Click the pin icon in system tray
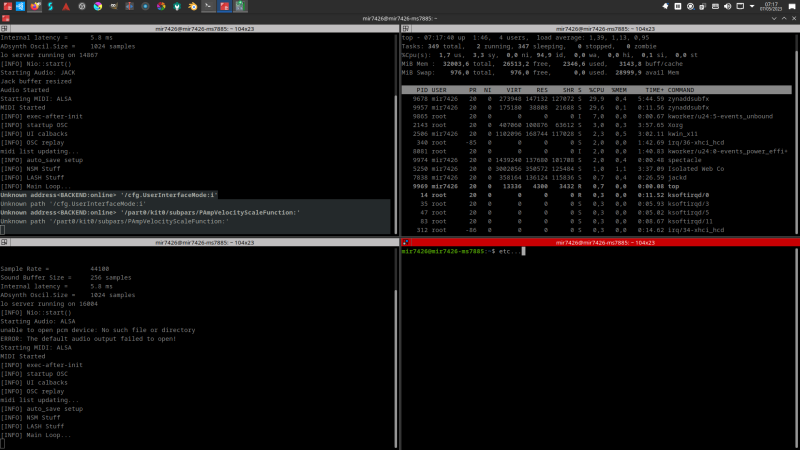The height and width of the screenshot is (450, 800). click(x=665, y=6)
